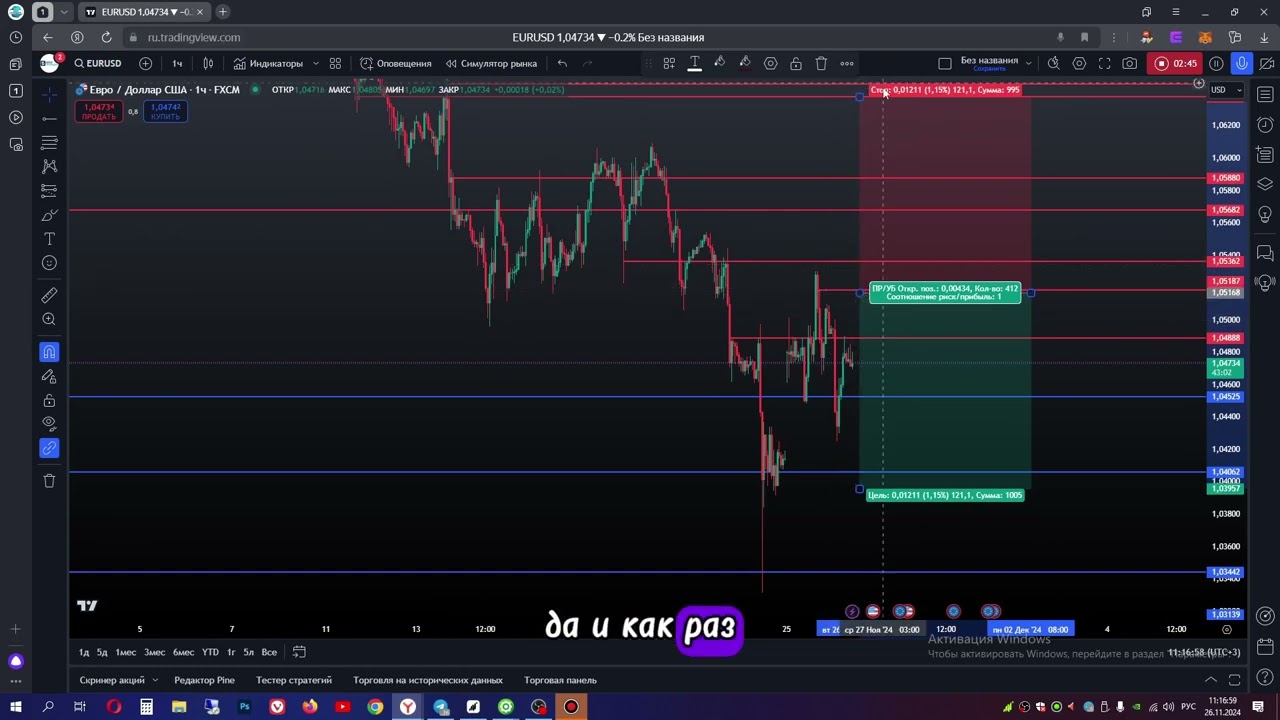Screen dimensions: 1280x720
Task: Select the Text annotation tool
Action: coord(49,239)
